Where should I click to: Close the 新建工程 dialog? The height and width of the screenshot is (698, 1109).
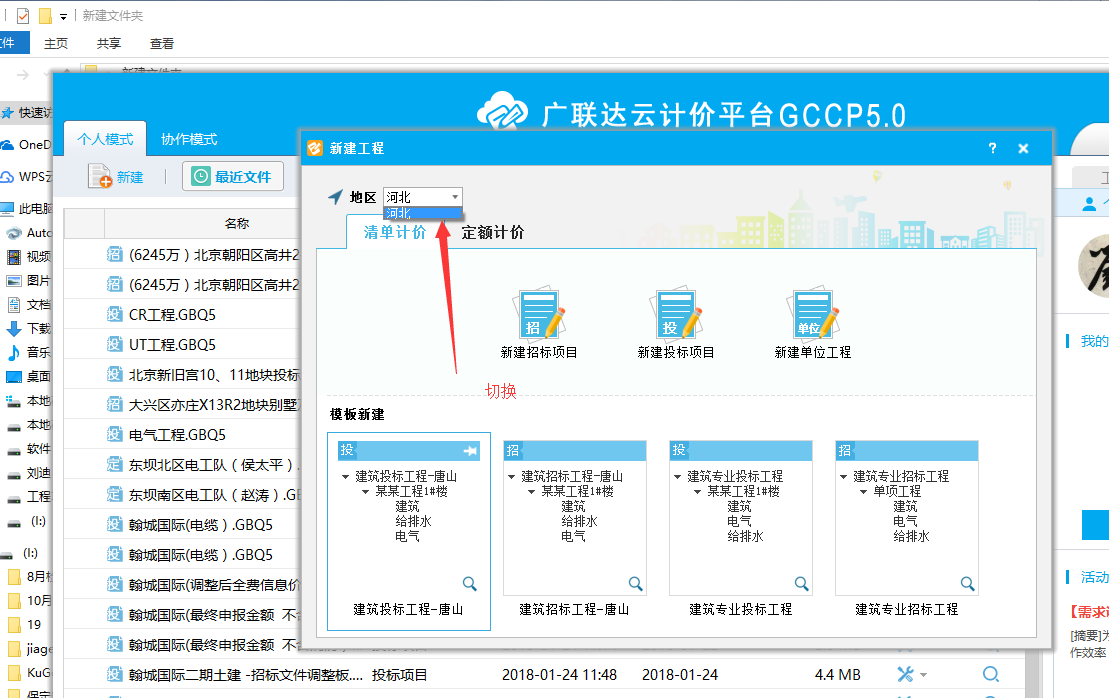pos(1023,149)
